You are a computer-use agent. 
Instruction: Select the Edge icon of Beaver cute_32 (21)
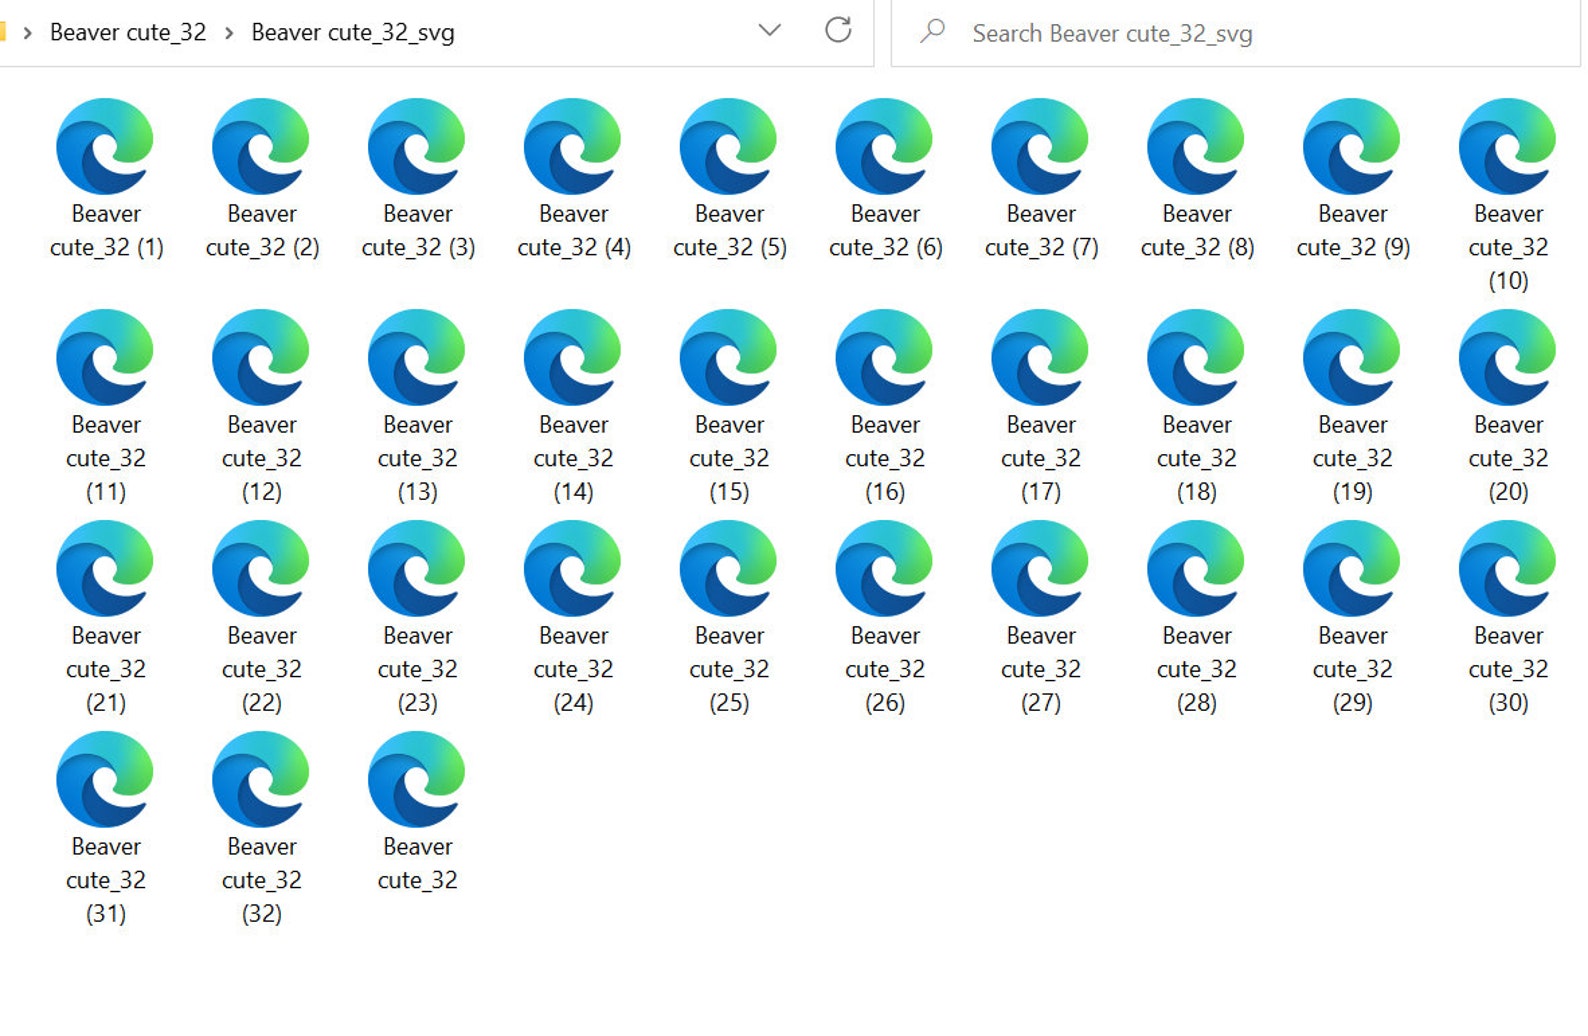click(105, 568)
